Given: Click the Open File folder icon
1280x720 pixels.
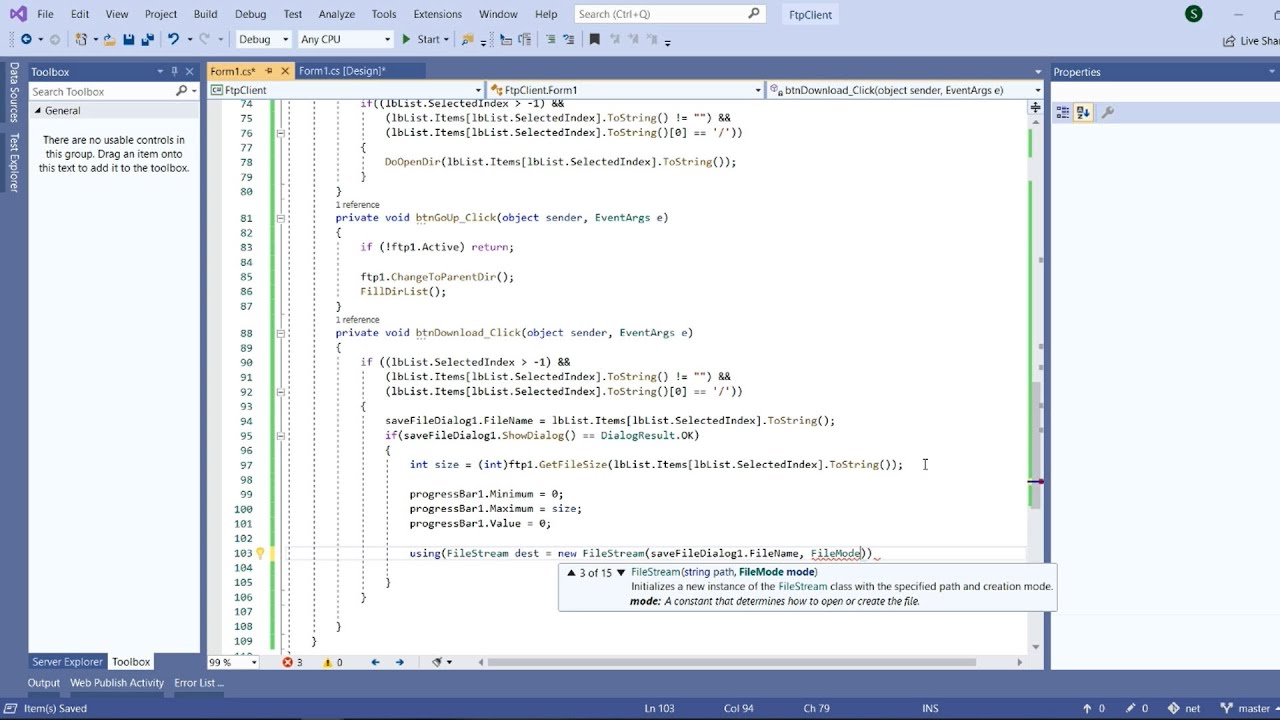Looking at the screenshot, I should [109, 39].
